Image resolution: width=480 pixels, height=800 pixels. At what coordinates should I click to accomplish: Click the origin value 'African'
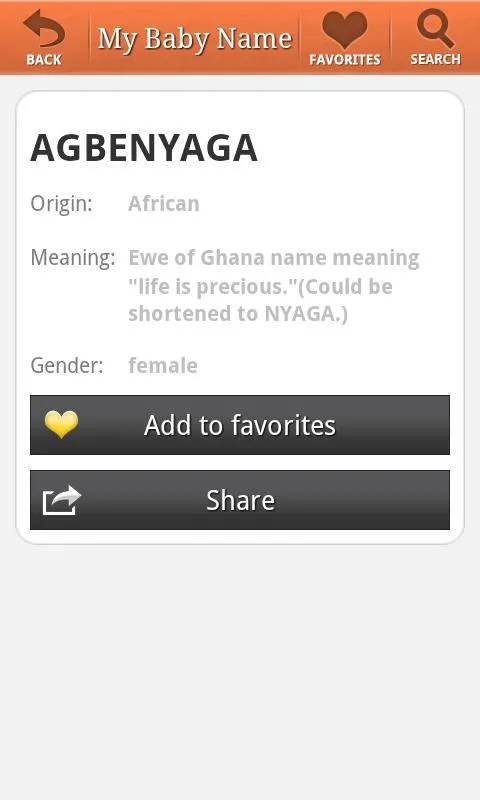tap(164, 204)
